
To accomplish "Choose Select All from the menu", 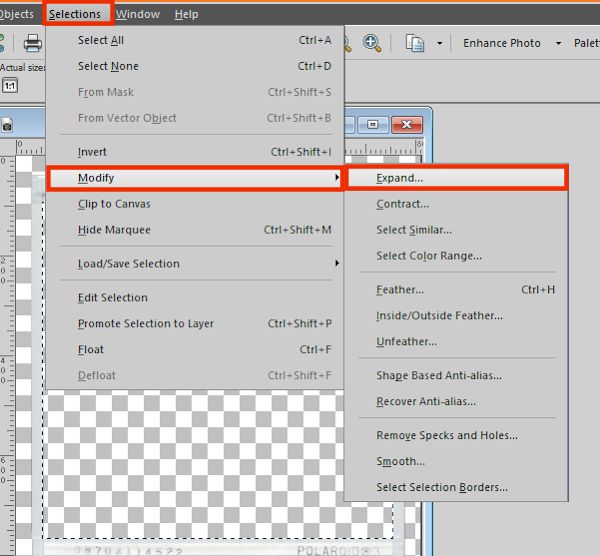I will coord(195,40).
